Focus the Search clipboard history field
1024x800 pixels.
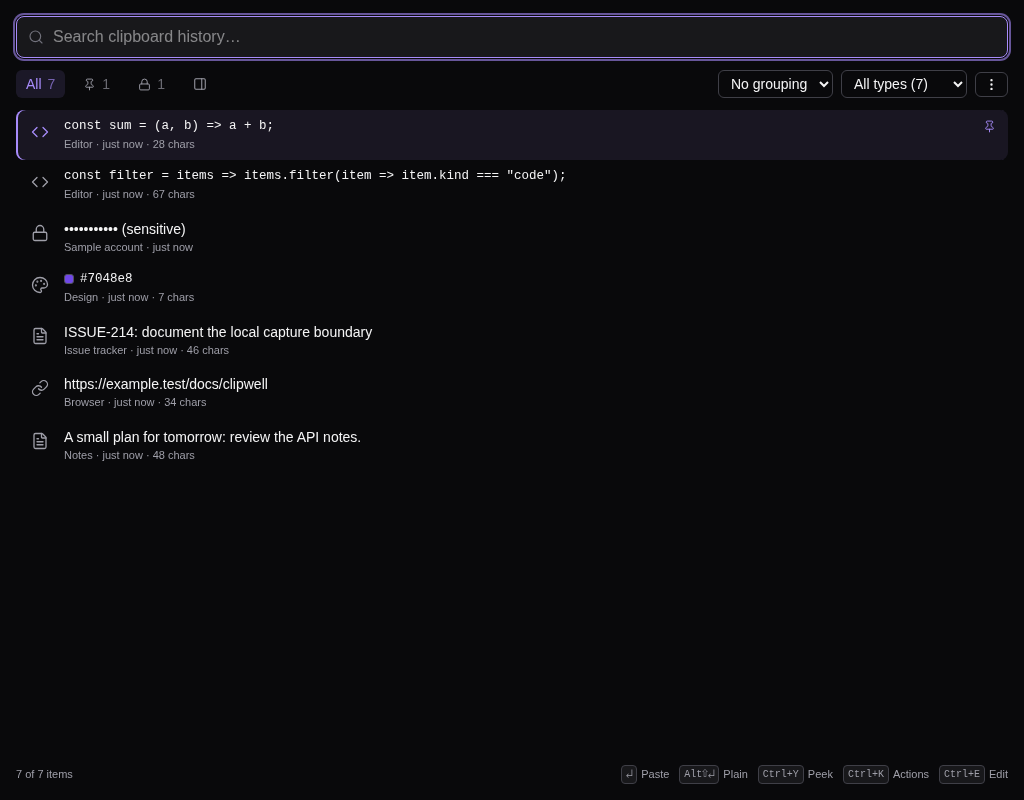tap(512, 37)
